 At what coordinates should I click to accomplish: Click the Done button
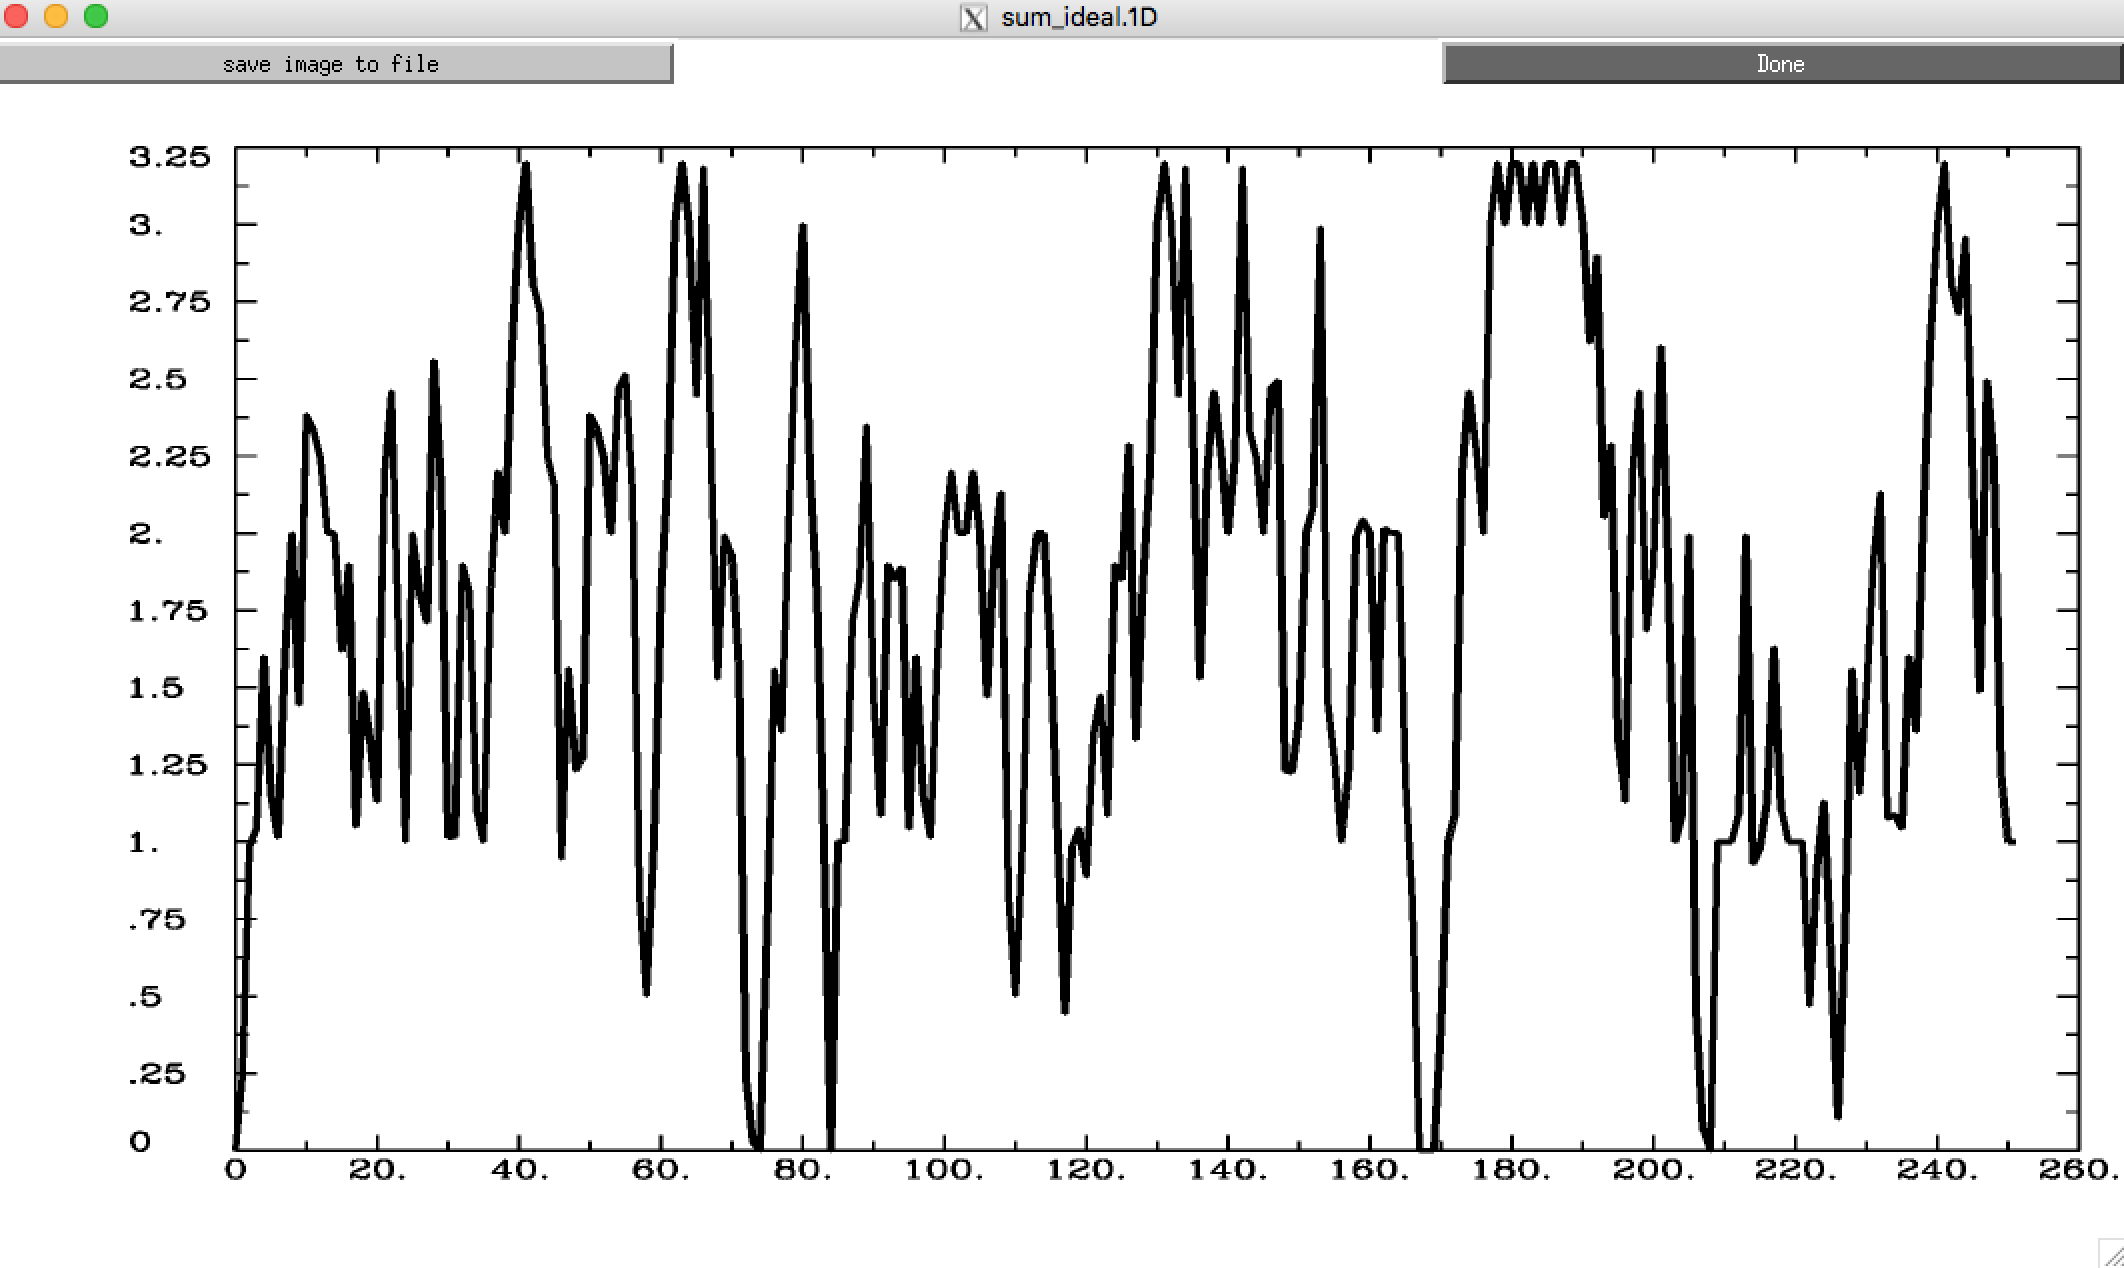[x=1782, y=64]
